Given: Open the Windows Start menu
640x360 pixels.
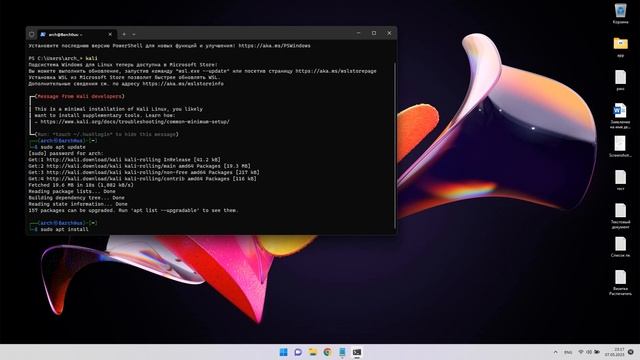Looking at the screenshot, I should [283, 352].
